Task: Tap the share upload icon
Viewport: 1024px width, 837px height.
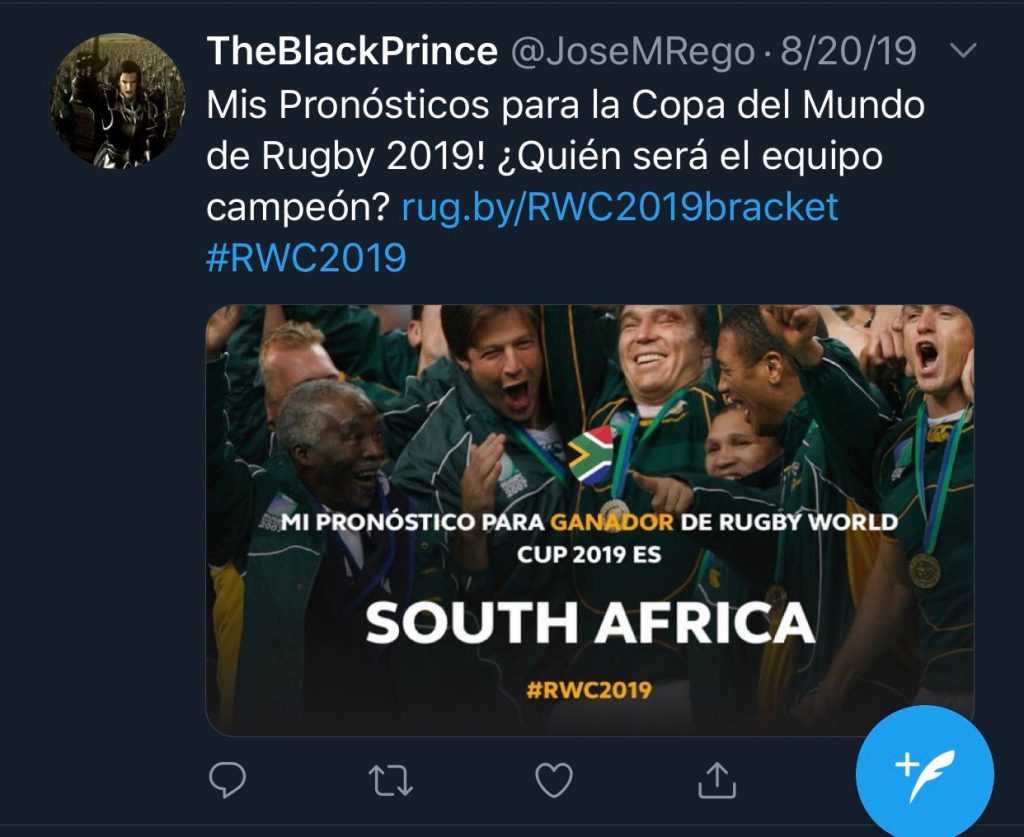Action: [x=716, y=779]
